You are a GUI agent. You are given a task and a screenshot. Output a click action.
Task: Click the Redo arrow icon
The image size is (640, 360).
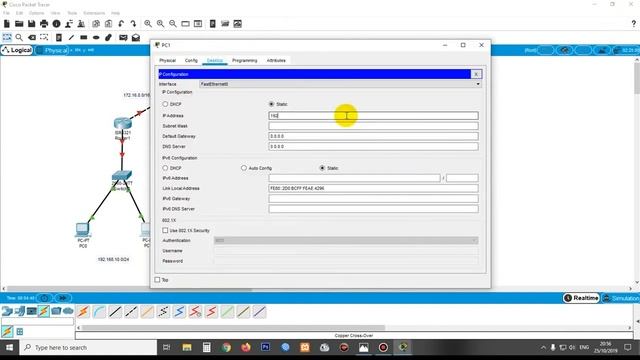tap(133, 24)
